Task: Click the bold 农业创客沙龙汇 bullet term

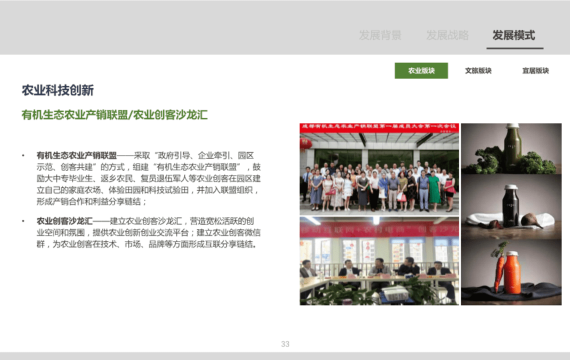Action: pyautogui.click(x=65, y=221)
